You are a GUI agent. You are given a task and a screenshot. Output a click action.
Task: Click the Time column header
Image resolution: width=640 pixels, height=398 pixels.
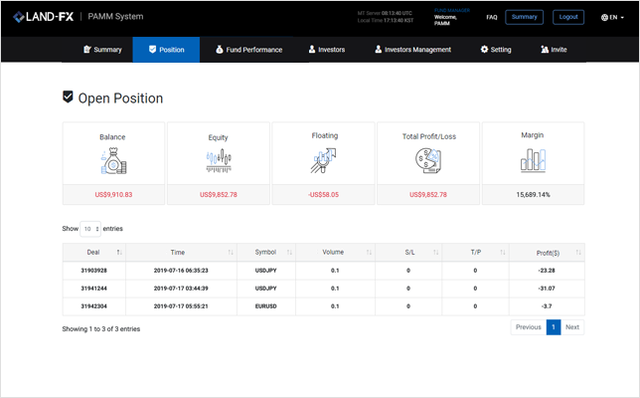[x=181, y=252]
